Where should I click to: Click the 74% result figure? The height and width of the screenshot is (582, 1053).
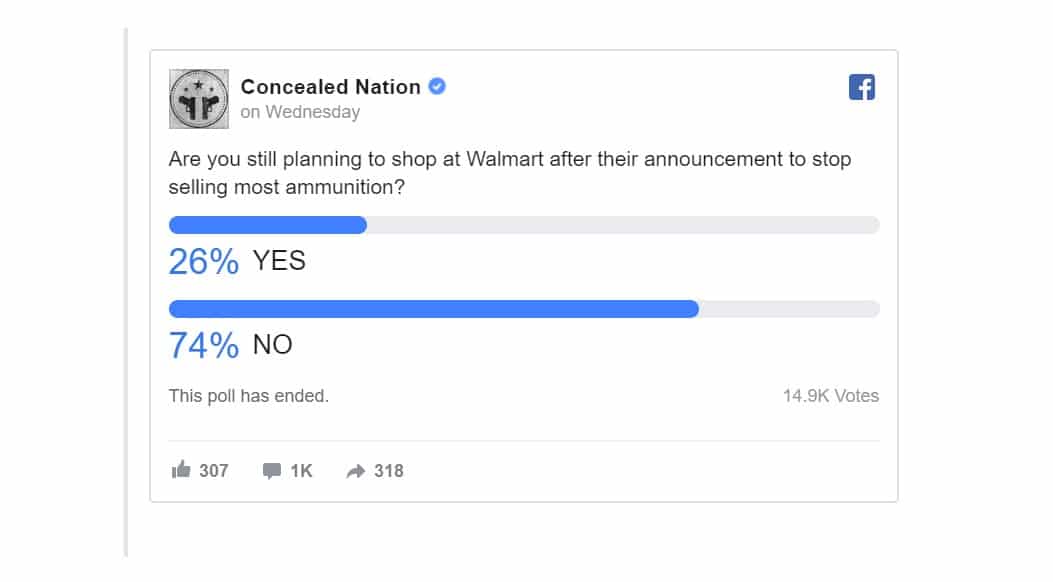[x=204, y=346]
